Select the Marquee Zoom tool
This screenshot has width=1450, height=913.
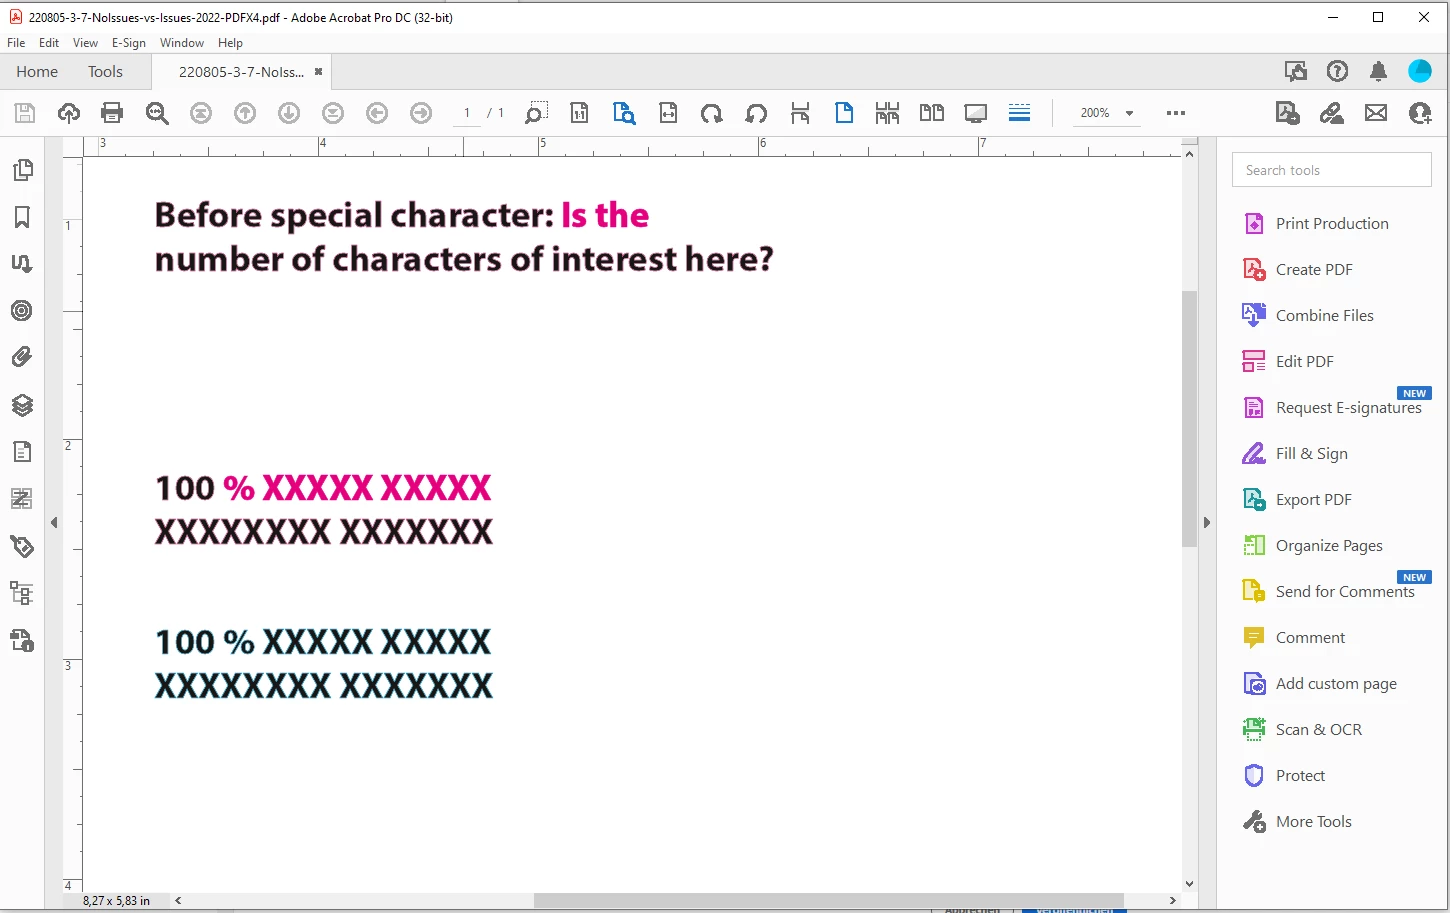pos(536,113)
